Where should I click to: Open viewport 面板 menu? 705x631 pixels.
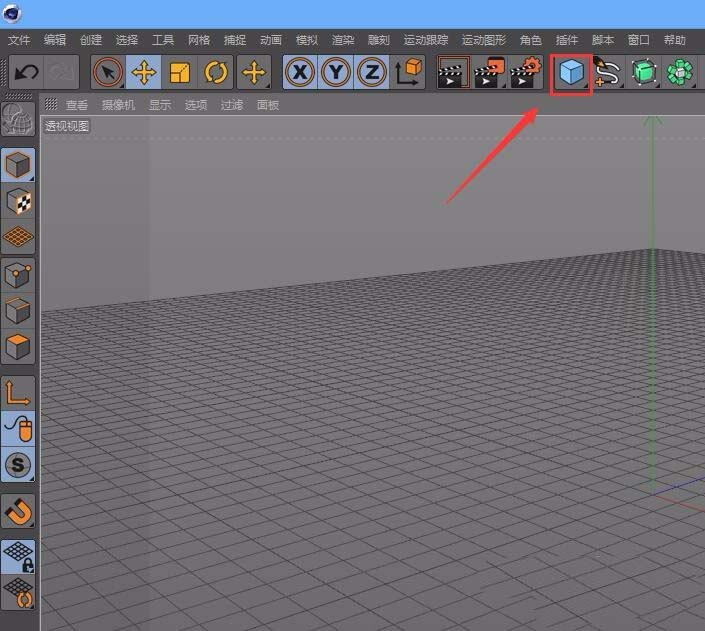click(x=268, y=105)
